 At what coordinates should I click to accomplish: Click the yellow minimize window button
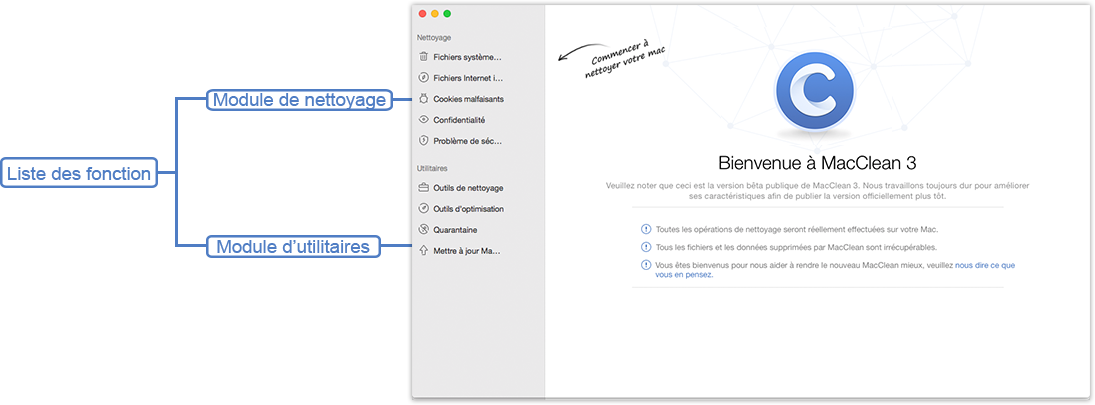tap(434, 13)
